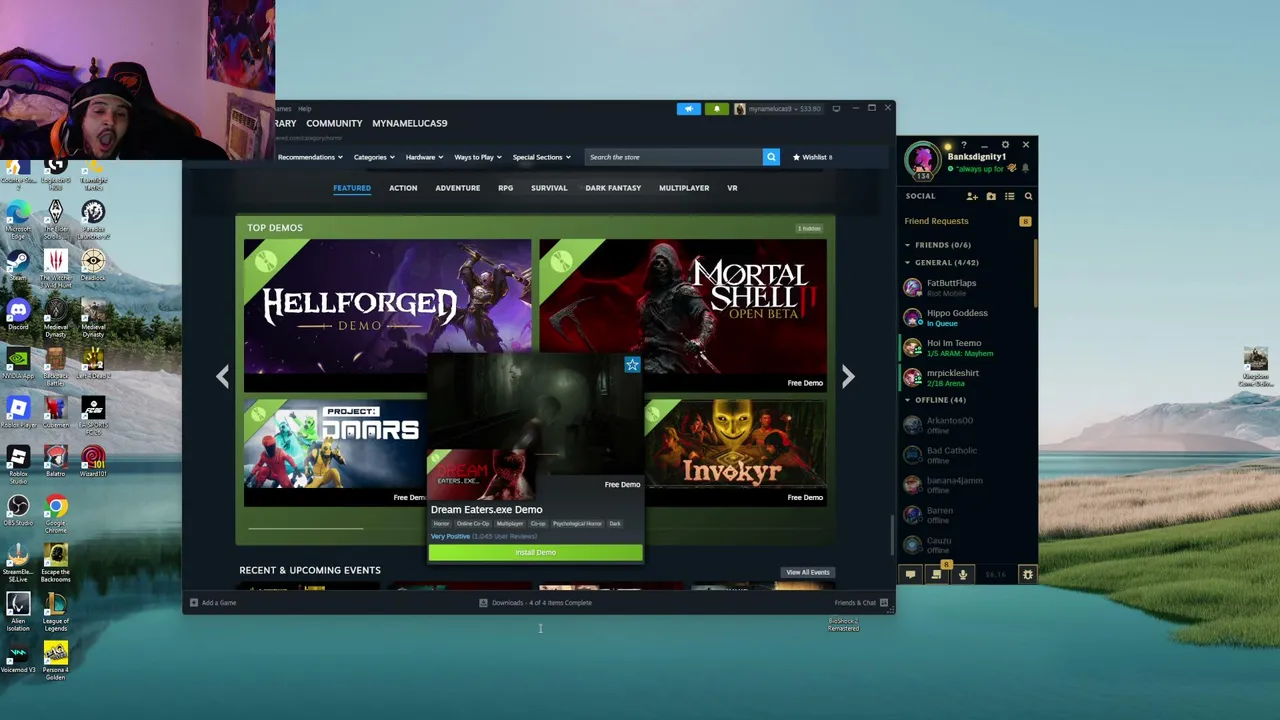Click the voice microphone icon in League client
The height and width of the screenshot is (720, 1280).
(x=963, y=574)
